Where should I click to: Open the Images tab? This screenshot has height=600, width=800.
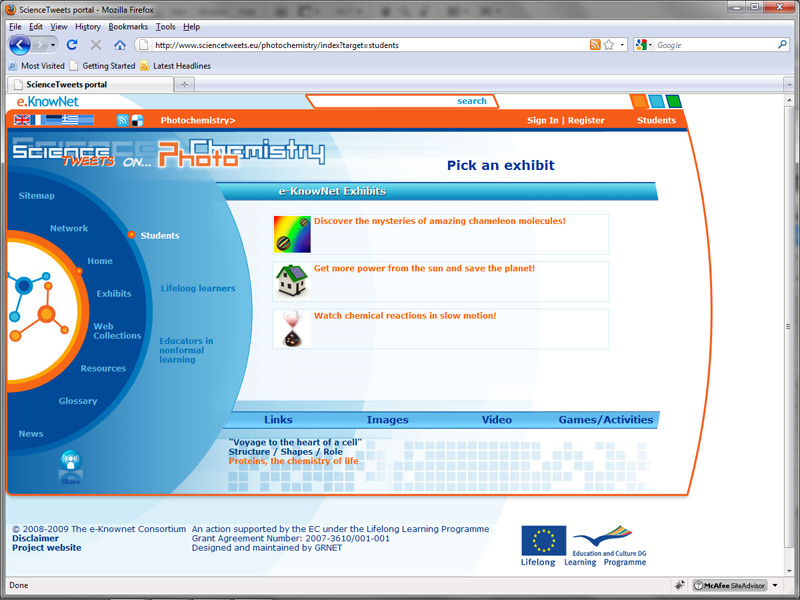pos(387,420)
